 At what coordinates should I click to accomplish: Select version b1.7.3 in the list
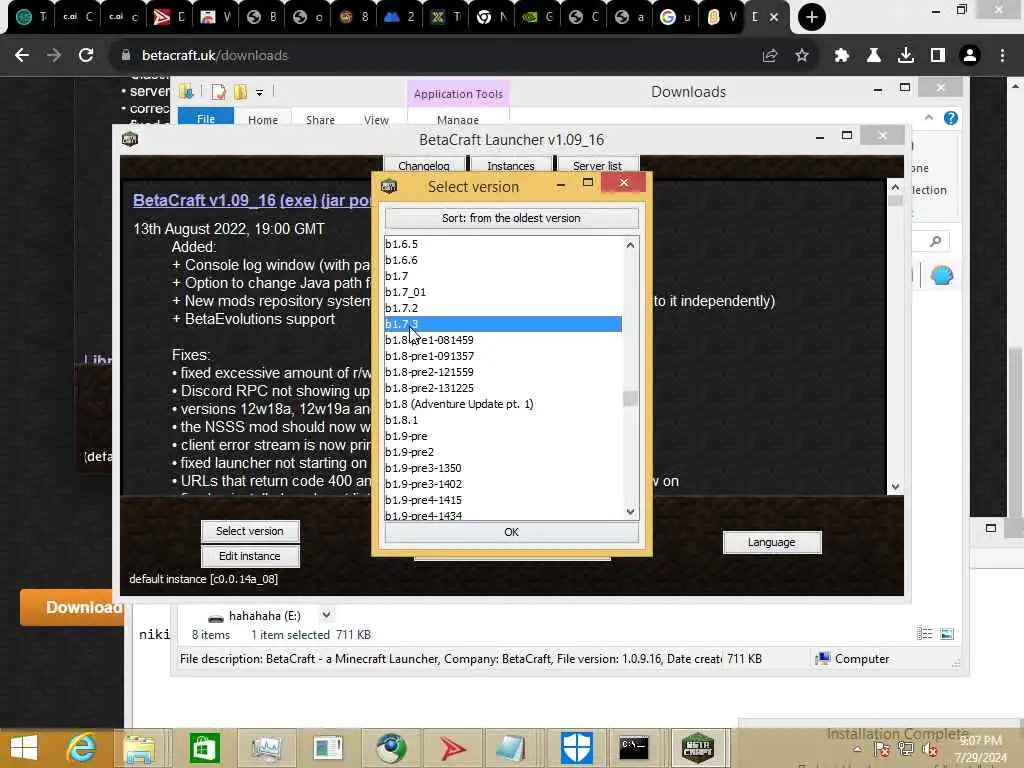[503, 324]
